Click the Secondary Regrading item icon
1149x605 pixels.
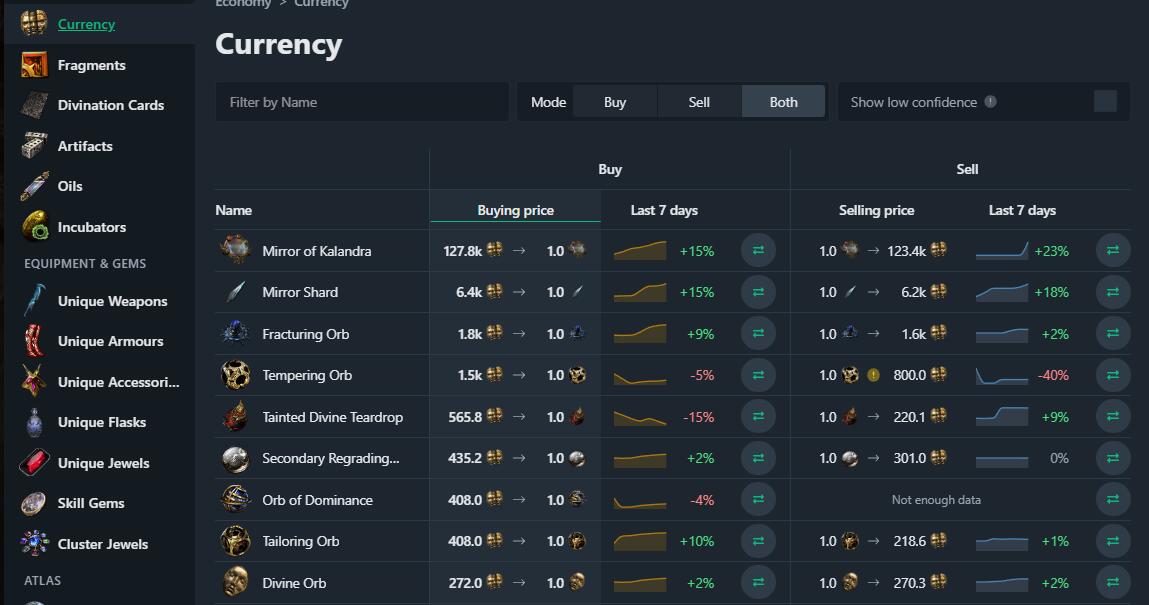[236, 459]
